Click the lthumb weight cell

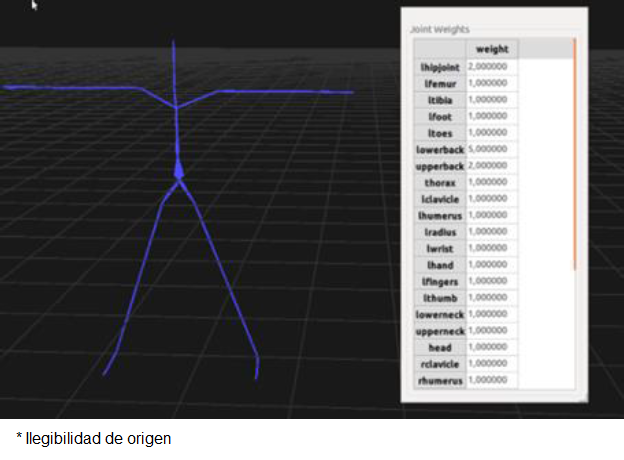point(492,297)
